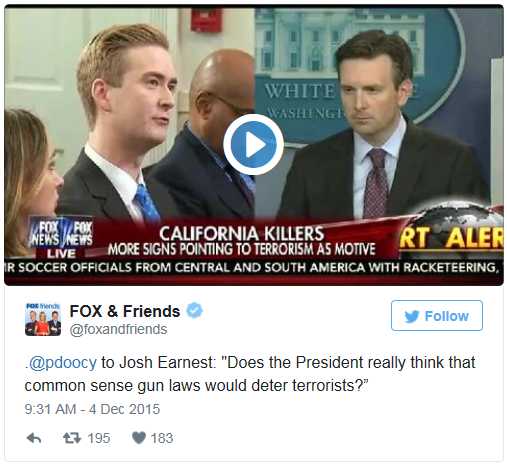Like the tweet with the heart icon

[139, 438]
